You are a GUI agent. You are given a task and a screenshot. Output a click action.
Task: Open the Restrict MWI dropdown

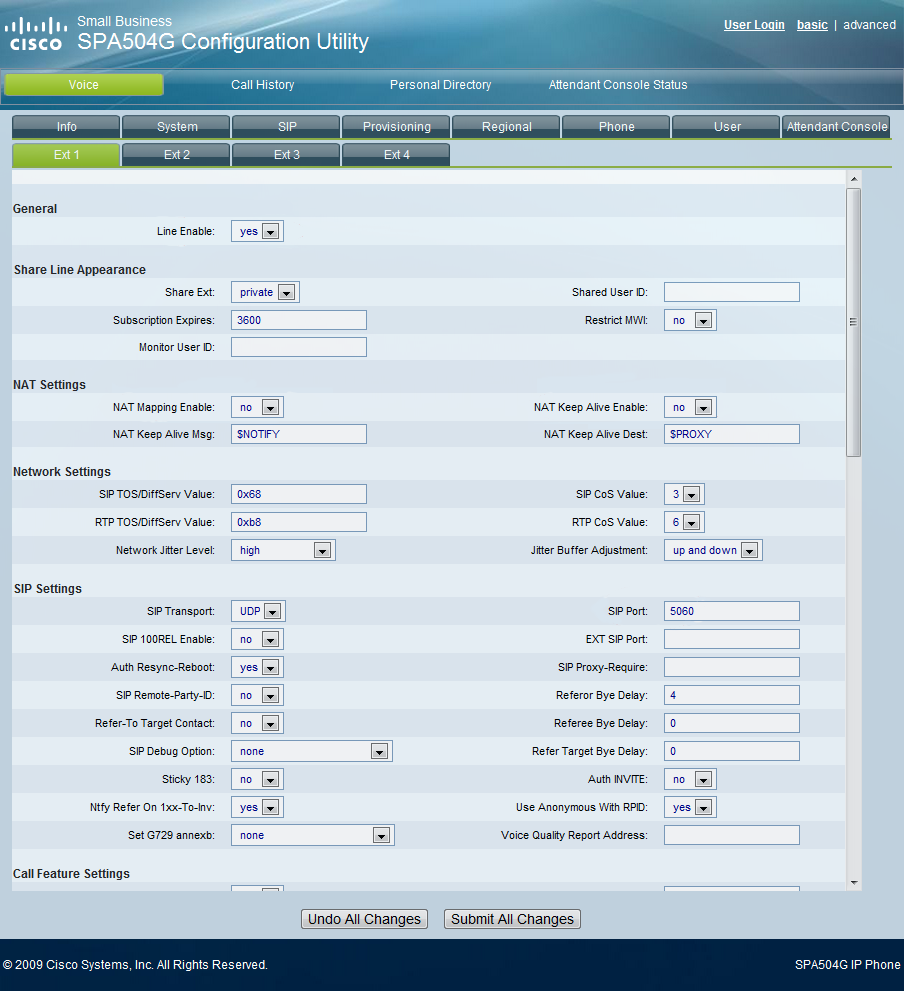690,321
